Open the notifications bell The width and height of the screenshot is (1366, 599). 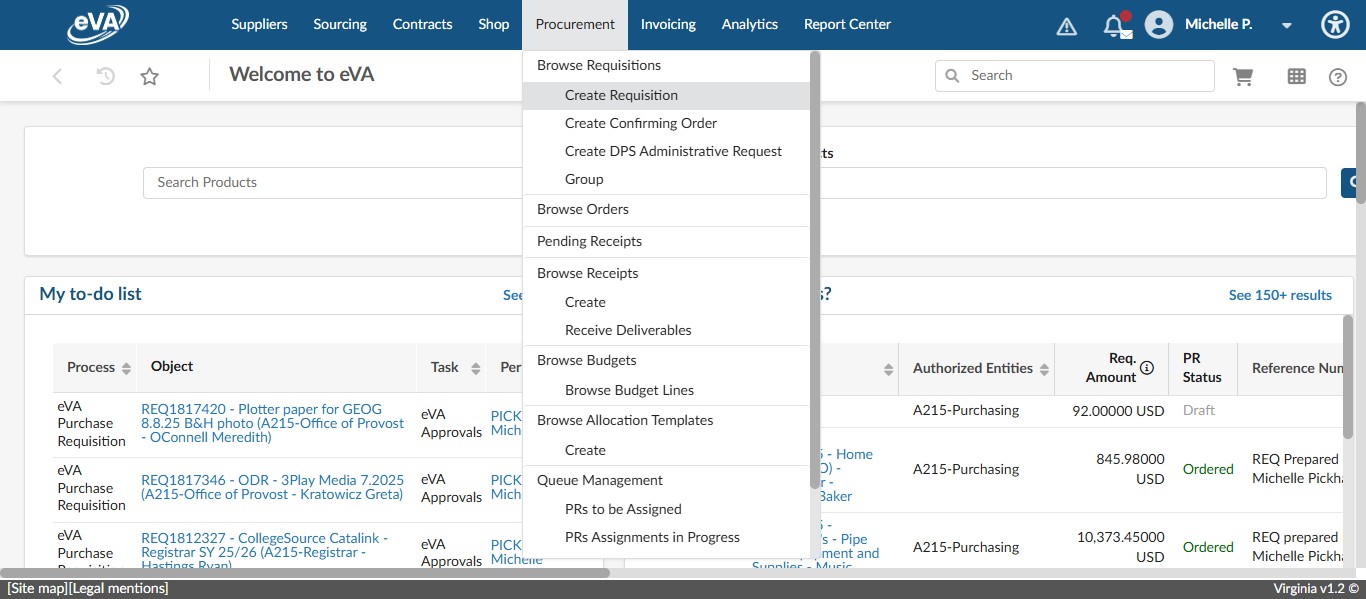pos(1114,25)
